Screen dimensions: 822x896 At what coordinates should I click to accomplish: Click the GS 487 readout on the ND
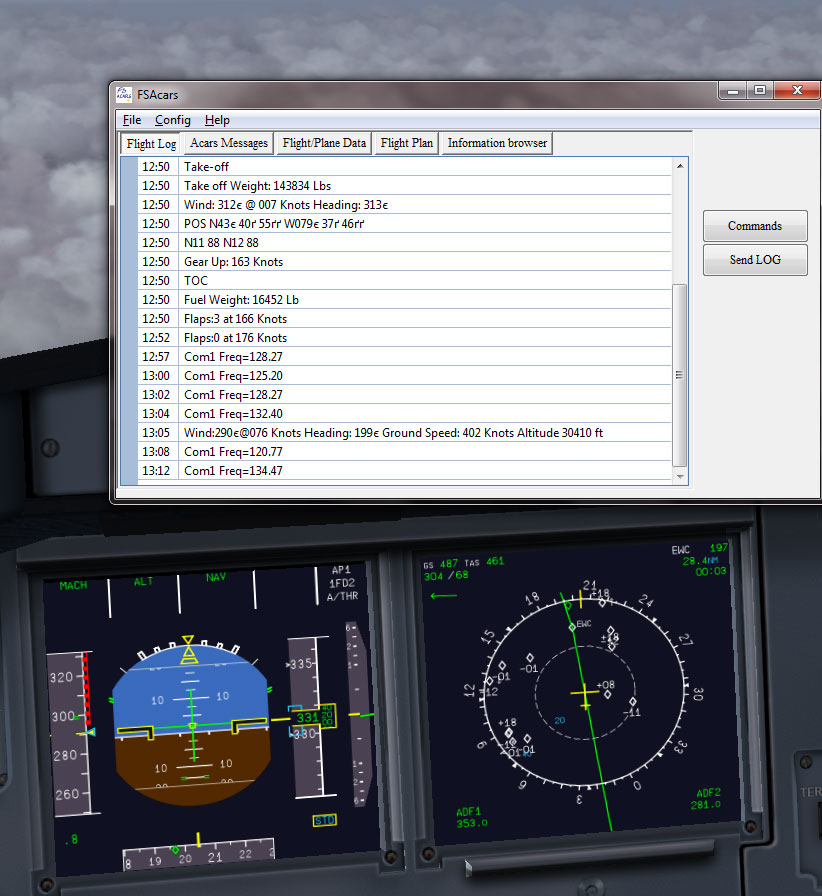441,564
